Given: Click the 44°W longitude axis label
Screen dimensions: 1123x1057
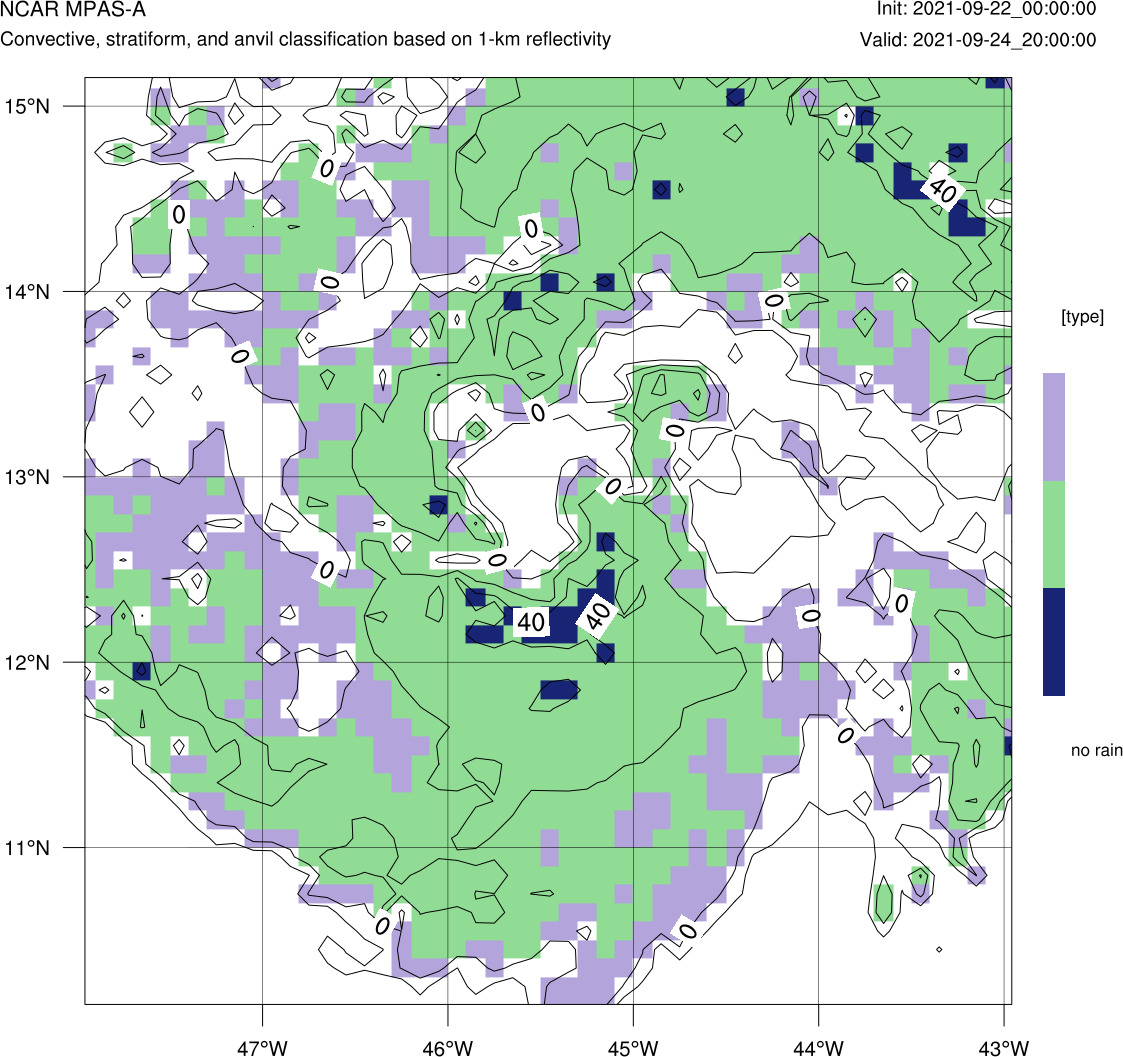Looking at the screenshot, I should point(819,1048).
